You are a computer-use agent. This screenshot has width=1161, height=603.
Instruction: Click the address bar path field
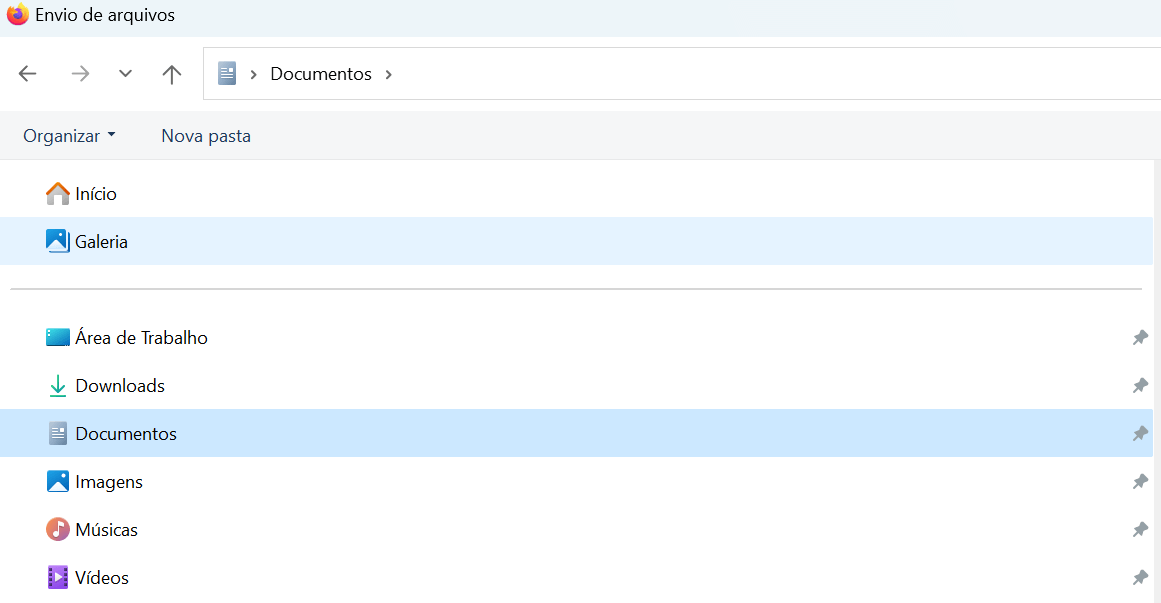(x=682, y=73)
